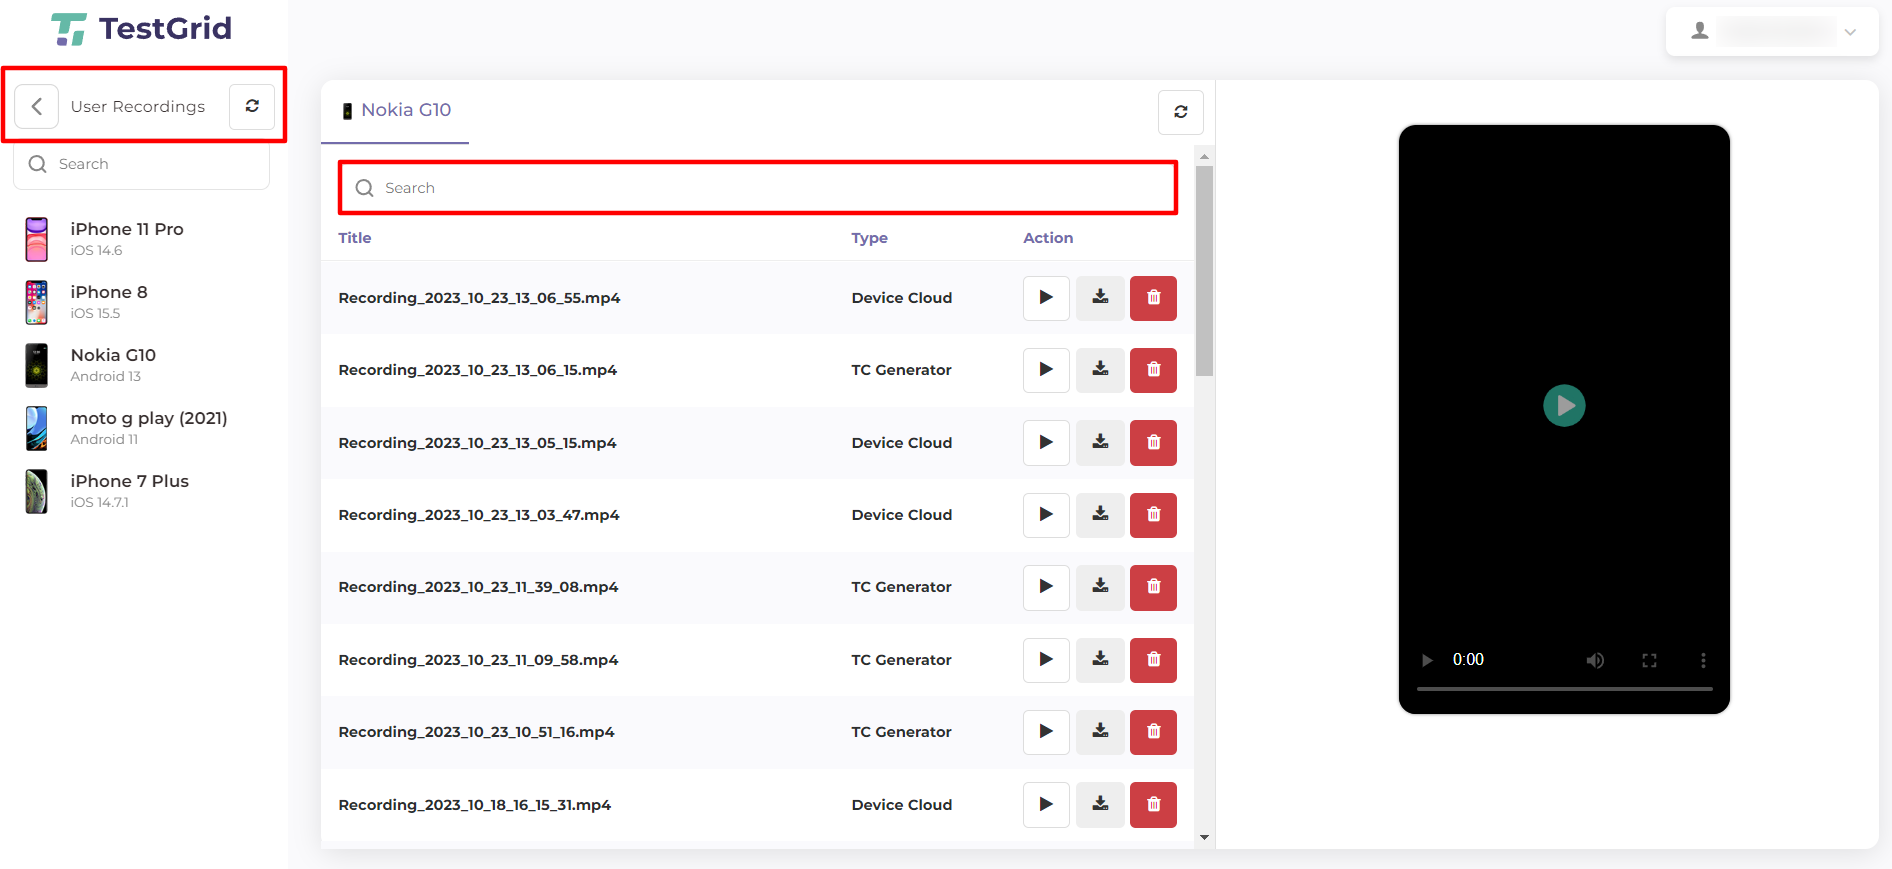This screenshot has height=869, width=1892.
Task: Open the user account dropdown
Action: (1772, 31)
